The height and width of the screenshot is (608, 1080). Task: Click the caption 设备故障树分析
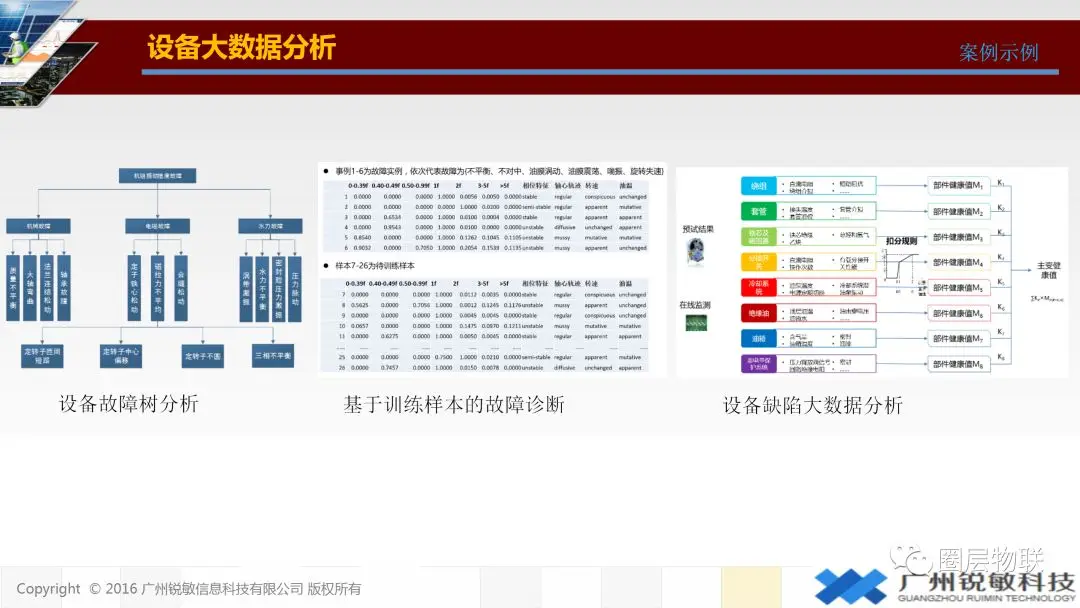pos(129,403)
